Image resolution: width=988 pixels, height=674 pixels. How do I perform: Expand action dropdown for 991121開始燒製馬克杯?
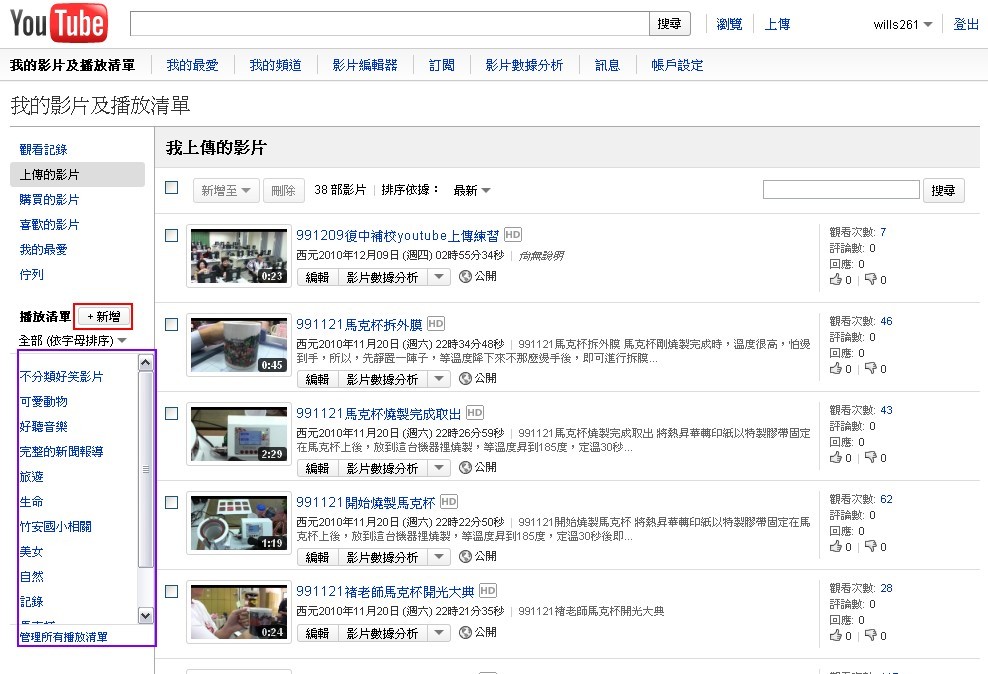pos(439,557)
